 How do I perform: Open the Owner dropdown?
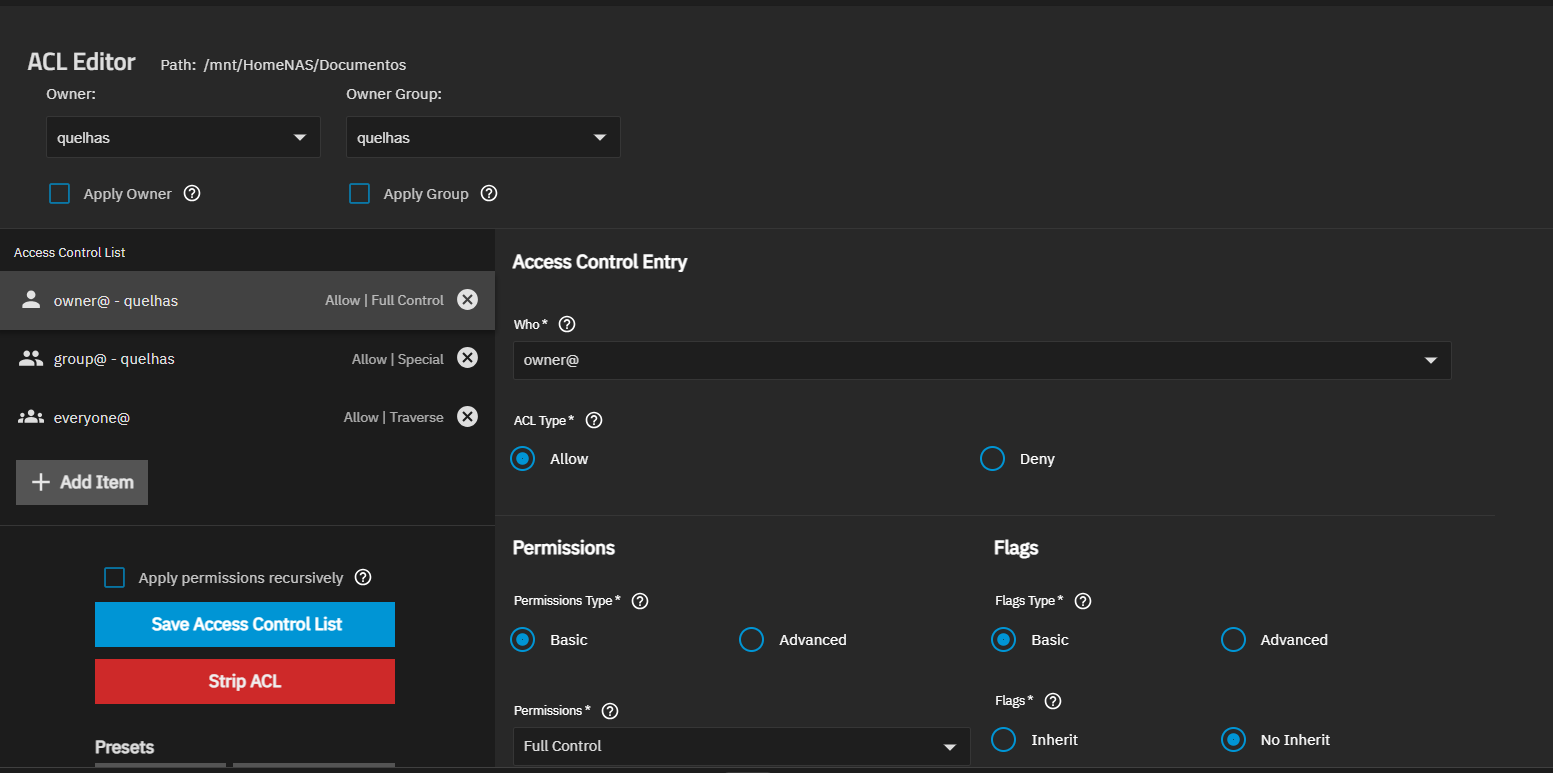[183, 138]
